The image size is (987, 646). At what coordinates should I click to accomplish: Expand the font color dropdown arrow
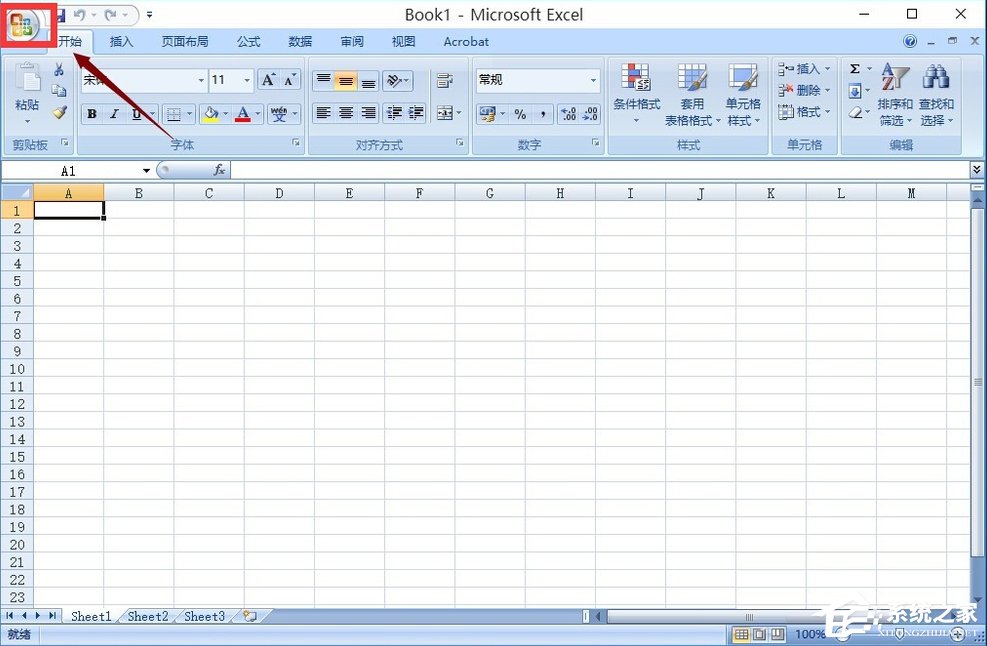[x=258, y=113]
